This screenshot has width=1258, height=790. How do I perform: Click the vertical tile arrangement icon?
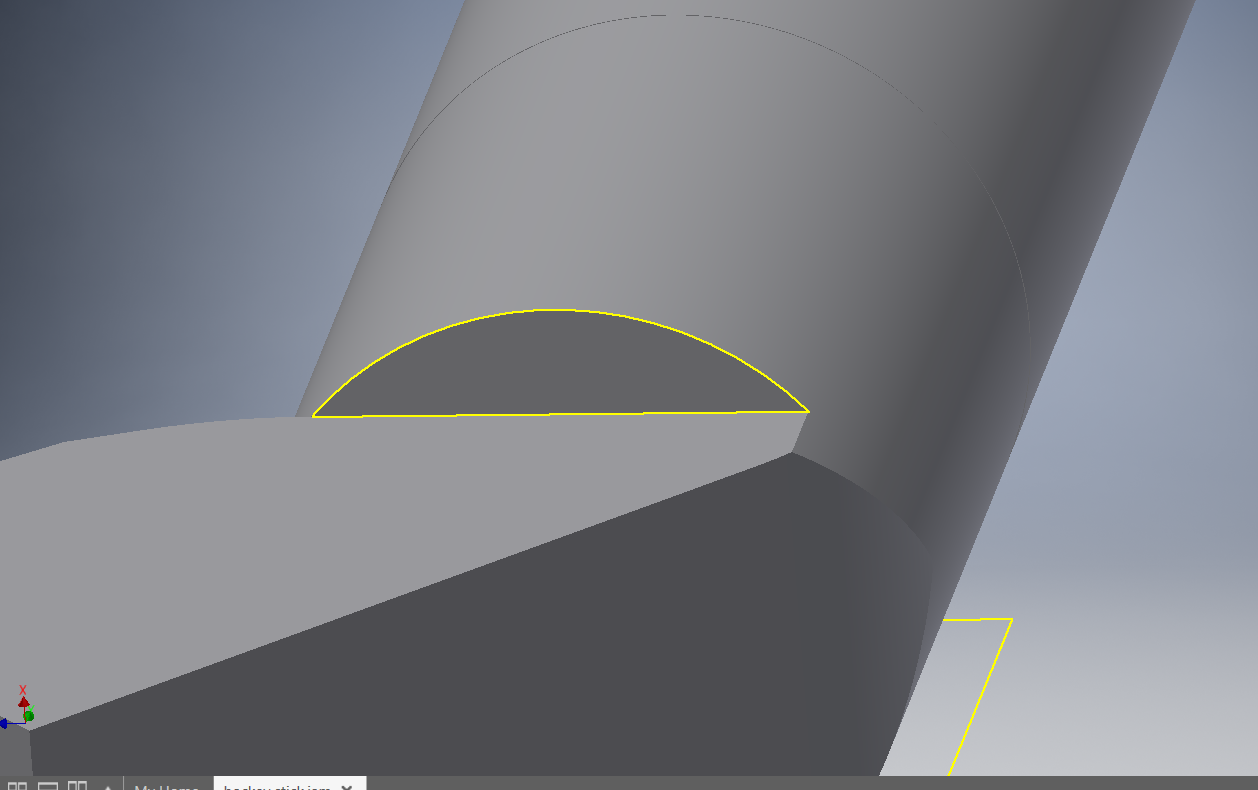click(76, 786)
